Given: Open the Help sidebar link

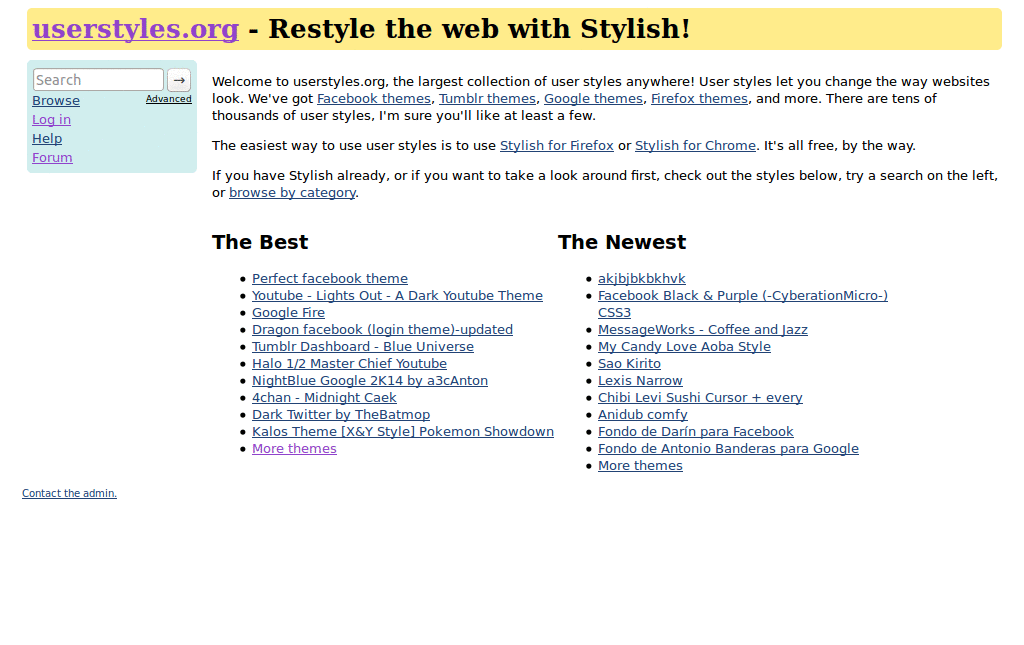Looking at the screenshot, I should point(47,138).
